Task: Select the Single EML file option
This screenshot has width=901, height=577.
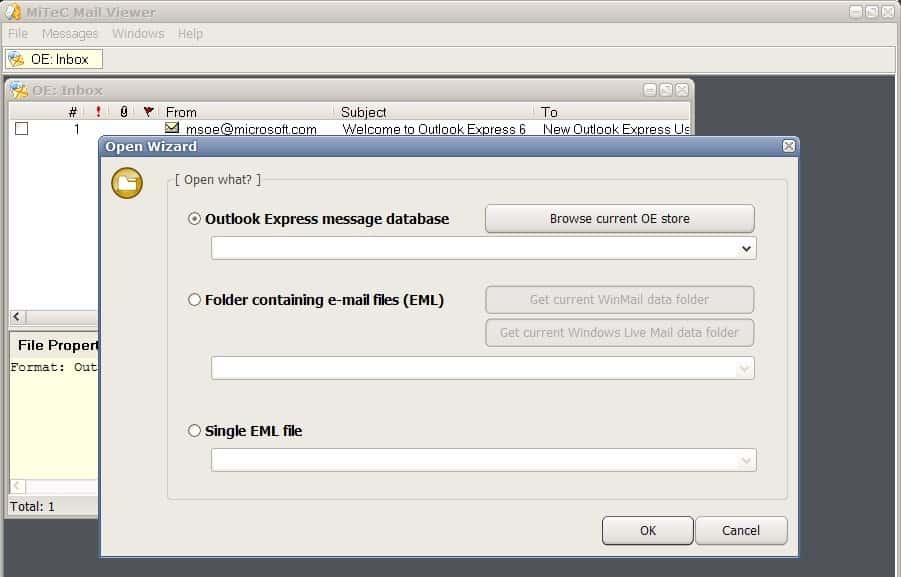Action: (196, 430)
